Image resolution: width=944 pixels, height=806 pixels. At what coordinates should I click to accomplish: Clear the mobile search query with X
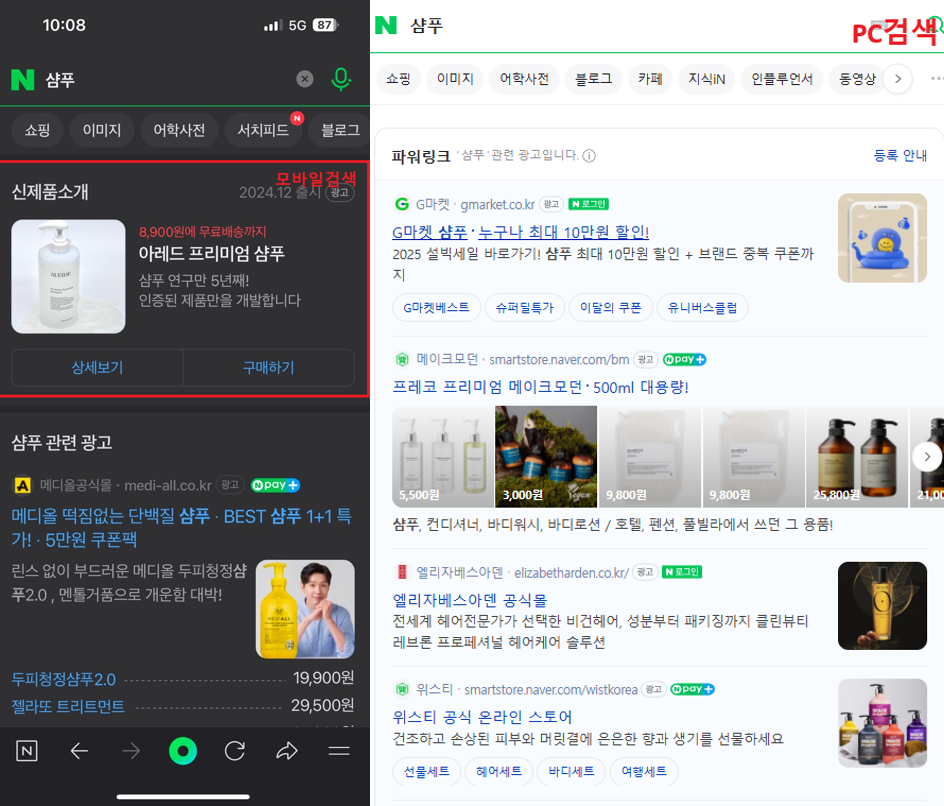click(x=305, y=79)
